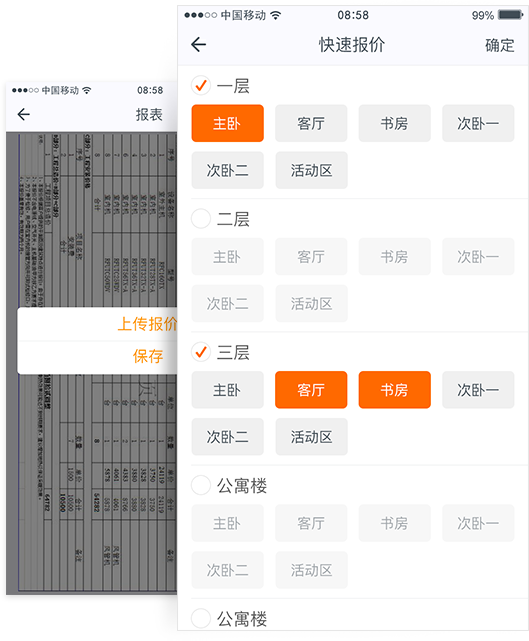Screen dimensions: 529x641
Task: Select 次卧一 under 一层
Action: pos(478,123)
